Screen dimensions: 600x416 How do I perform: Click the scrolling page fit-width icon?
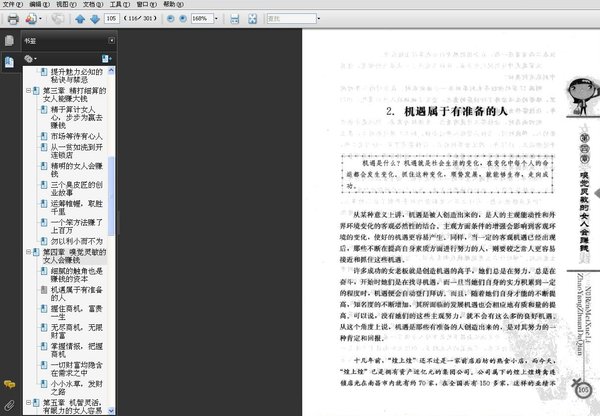[235, 19]
